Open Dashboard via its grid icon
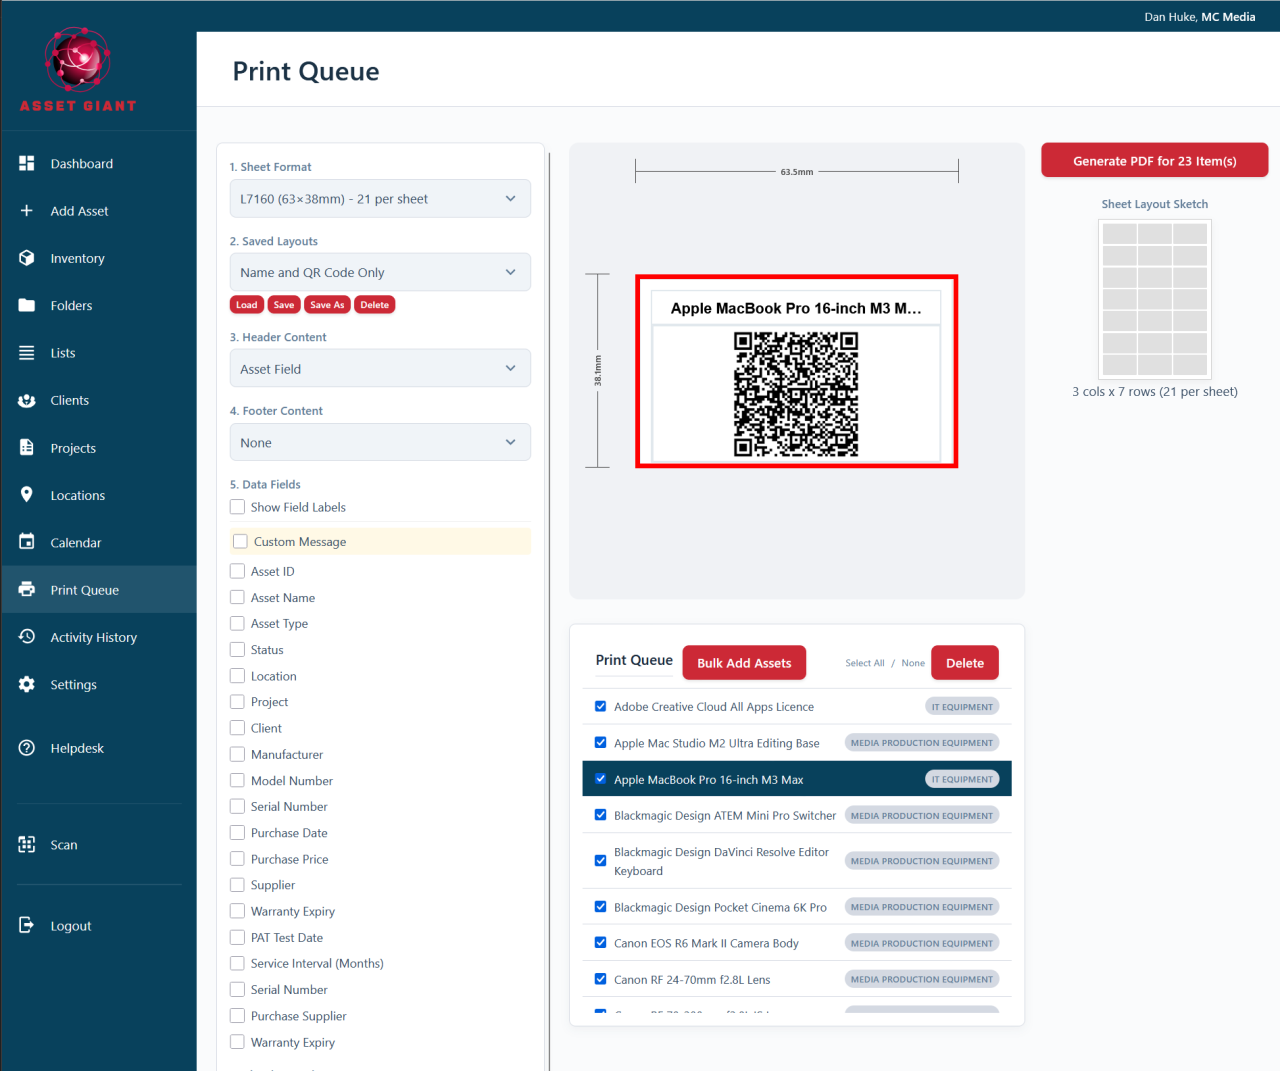Image resolution: width=1280 pixels, height=1071 pixels. coord(27,163)
